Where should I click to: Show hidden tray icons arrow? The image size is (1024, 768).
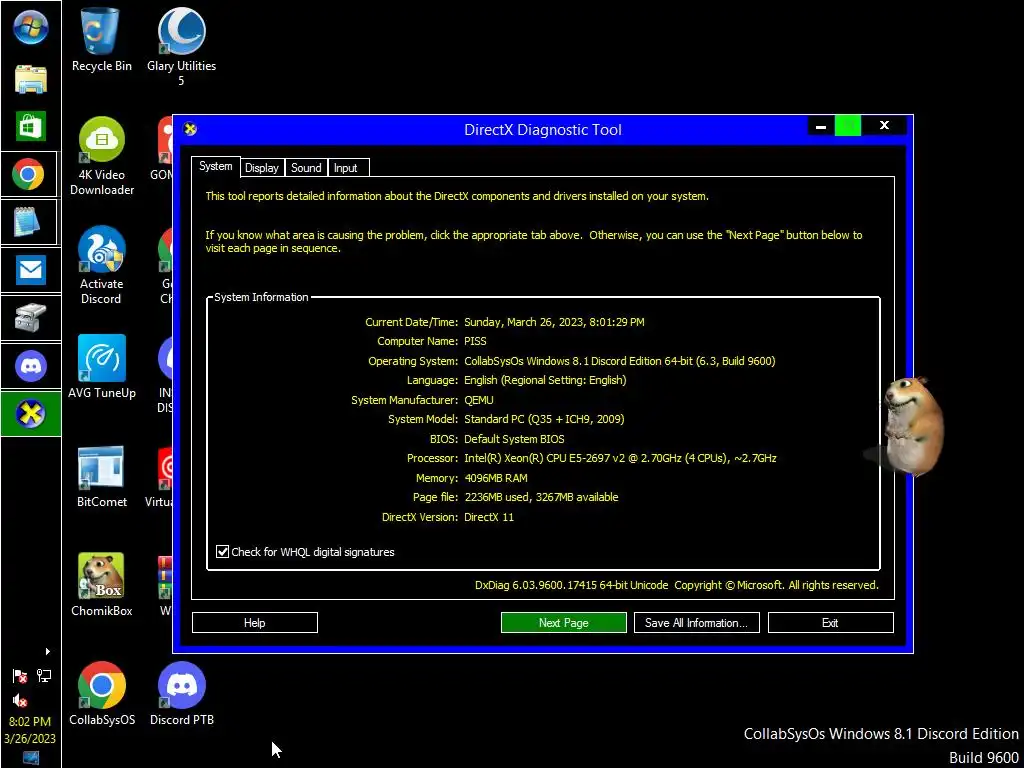[x=47, y=651]
